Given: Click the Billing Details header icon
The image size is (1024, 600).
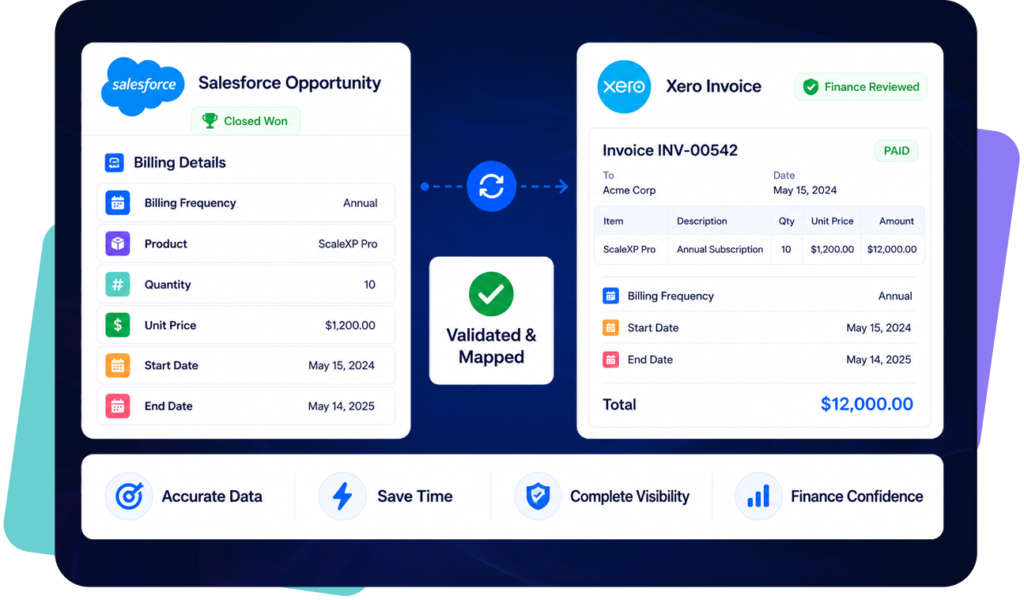Looking at the screenshot, I should click(114, 163).
